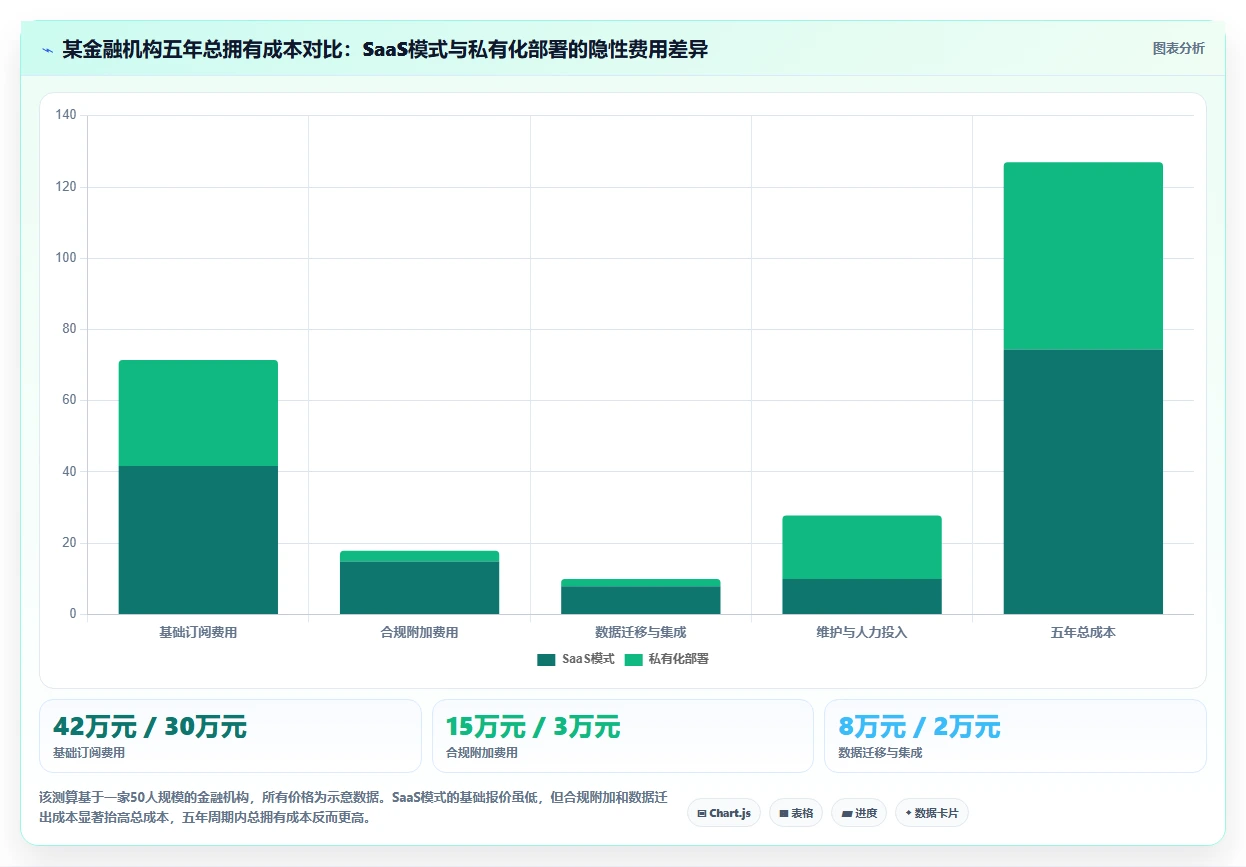
Task: Click the 基础订阅费用 x-axis label
Action: click(198, 633)
